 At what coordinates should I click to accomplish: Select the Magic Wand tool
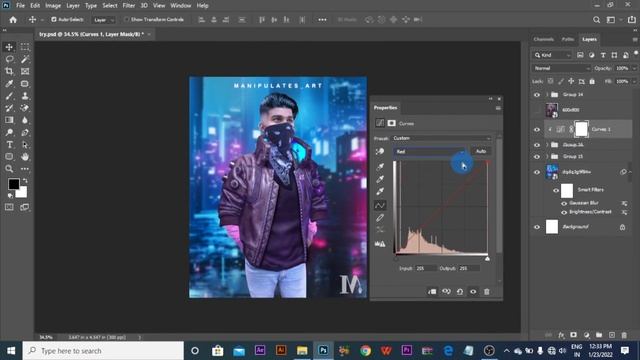click(25, 59)
